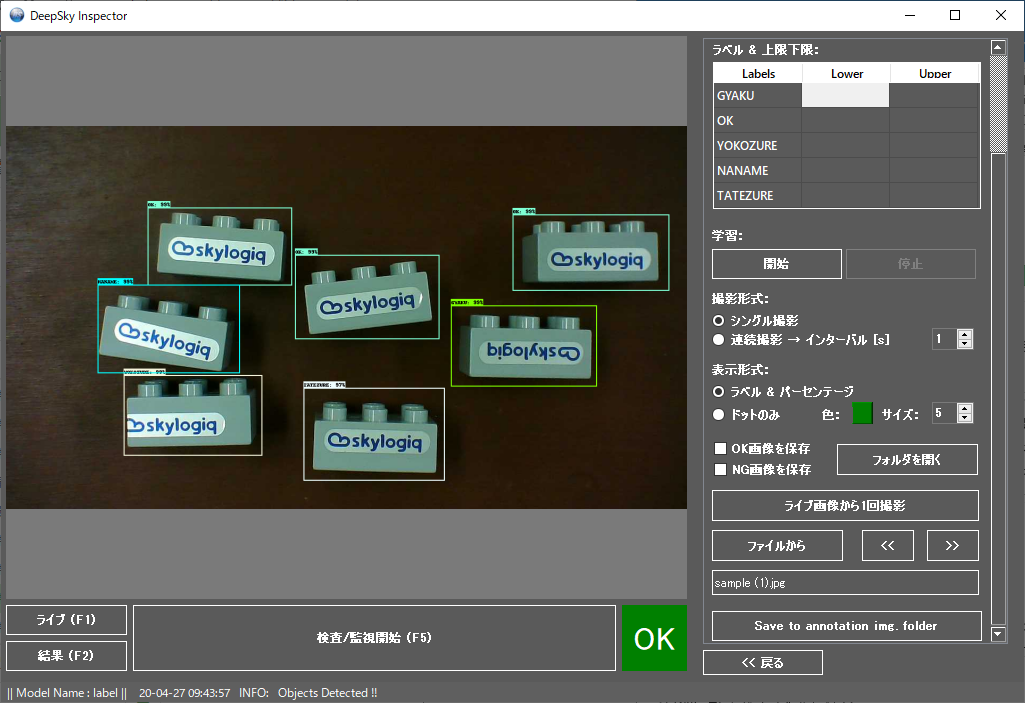This screenshot has width=1025, height=703.
Task: Choose ラベル & パーセンテージ display mode
Action: pos(718,392)
